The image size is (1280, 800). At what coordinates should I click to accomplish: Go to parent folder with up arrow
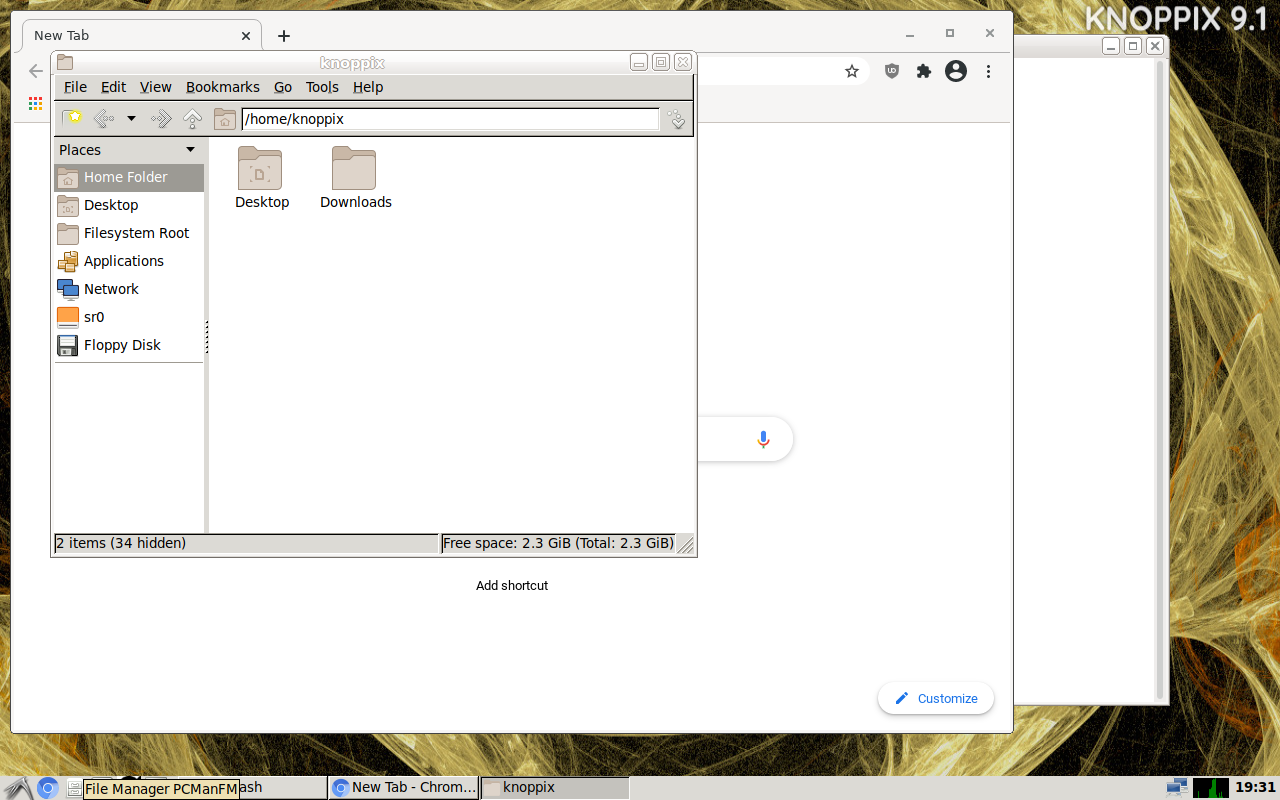pyautogui.click(x=192, y=119)
